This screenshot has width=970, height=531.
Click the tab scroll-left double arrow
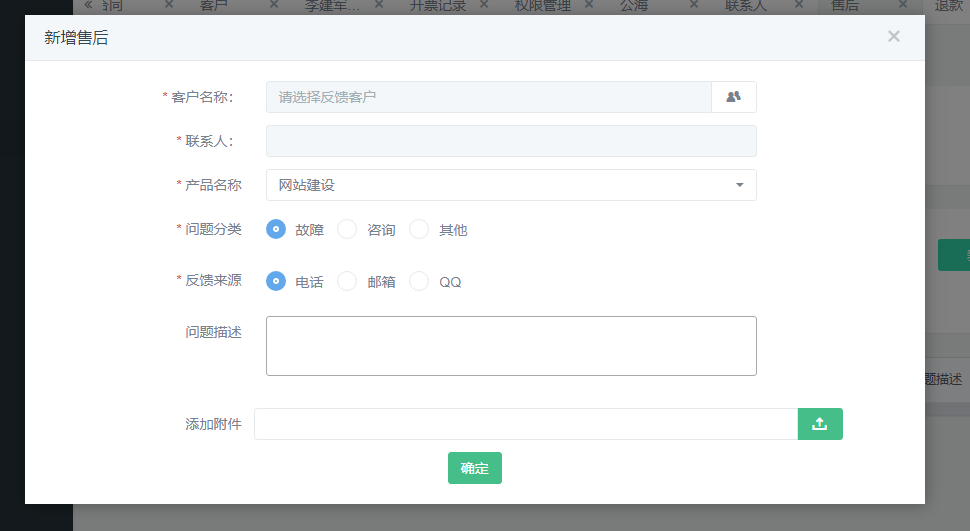88,5
